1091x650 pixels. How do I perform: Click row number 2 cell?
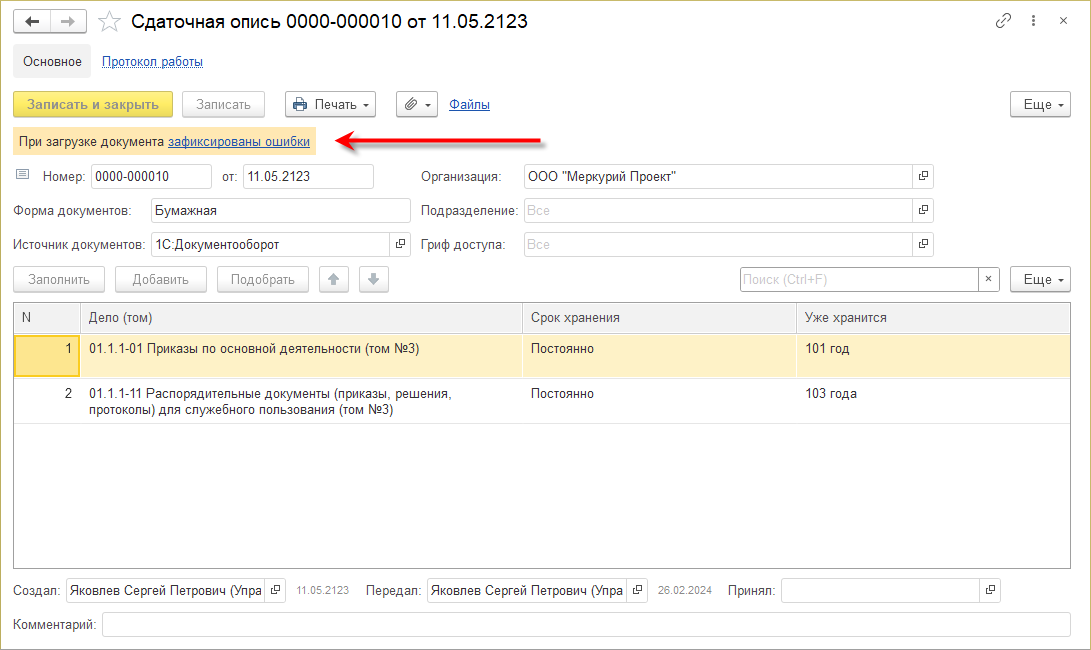click(47, 401)
